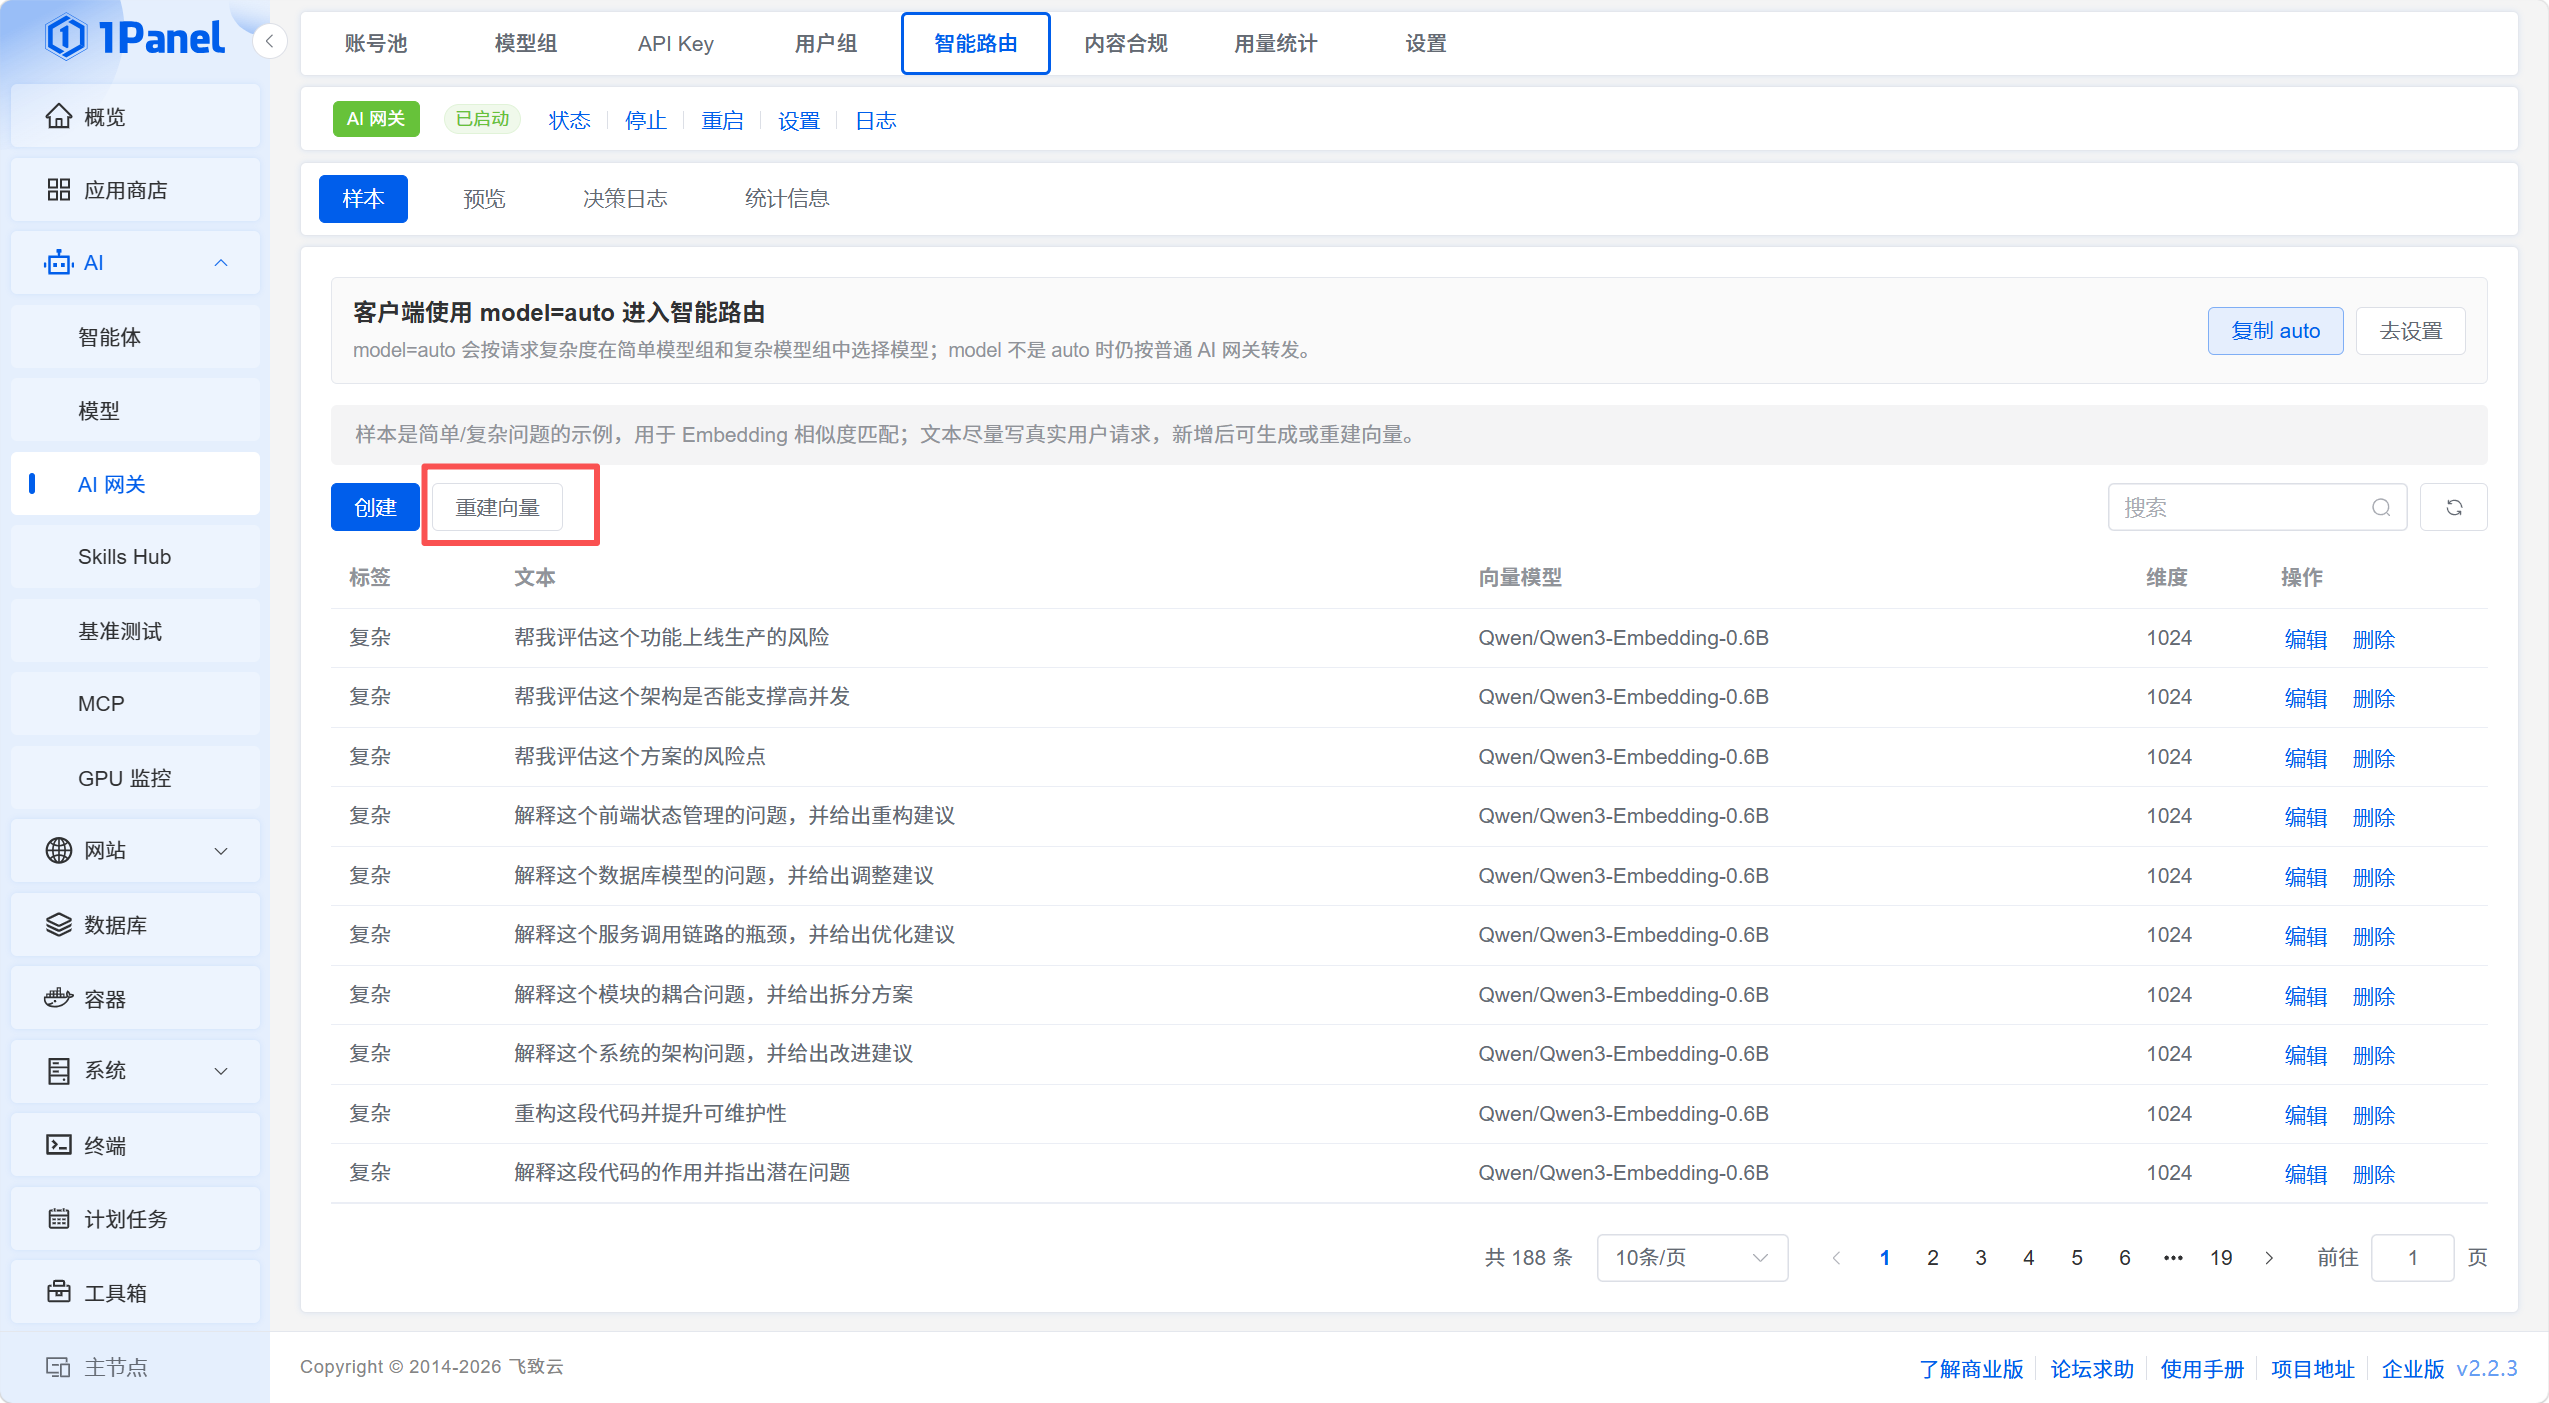Click the 网站 globe icon
The width and height of the screenshot is (2549, 1403).
[59, 851]
